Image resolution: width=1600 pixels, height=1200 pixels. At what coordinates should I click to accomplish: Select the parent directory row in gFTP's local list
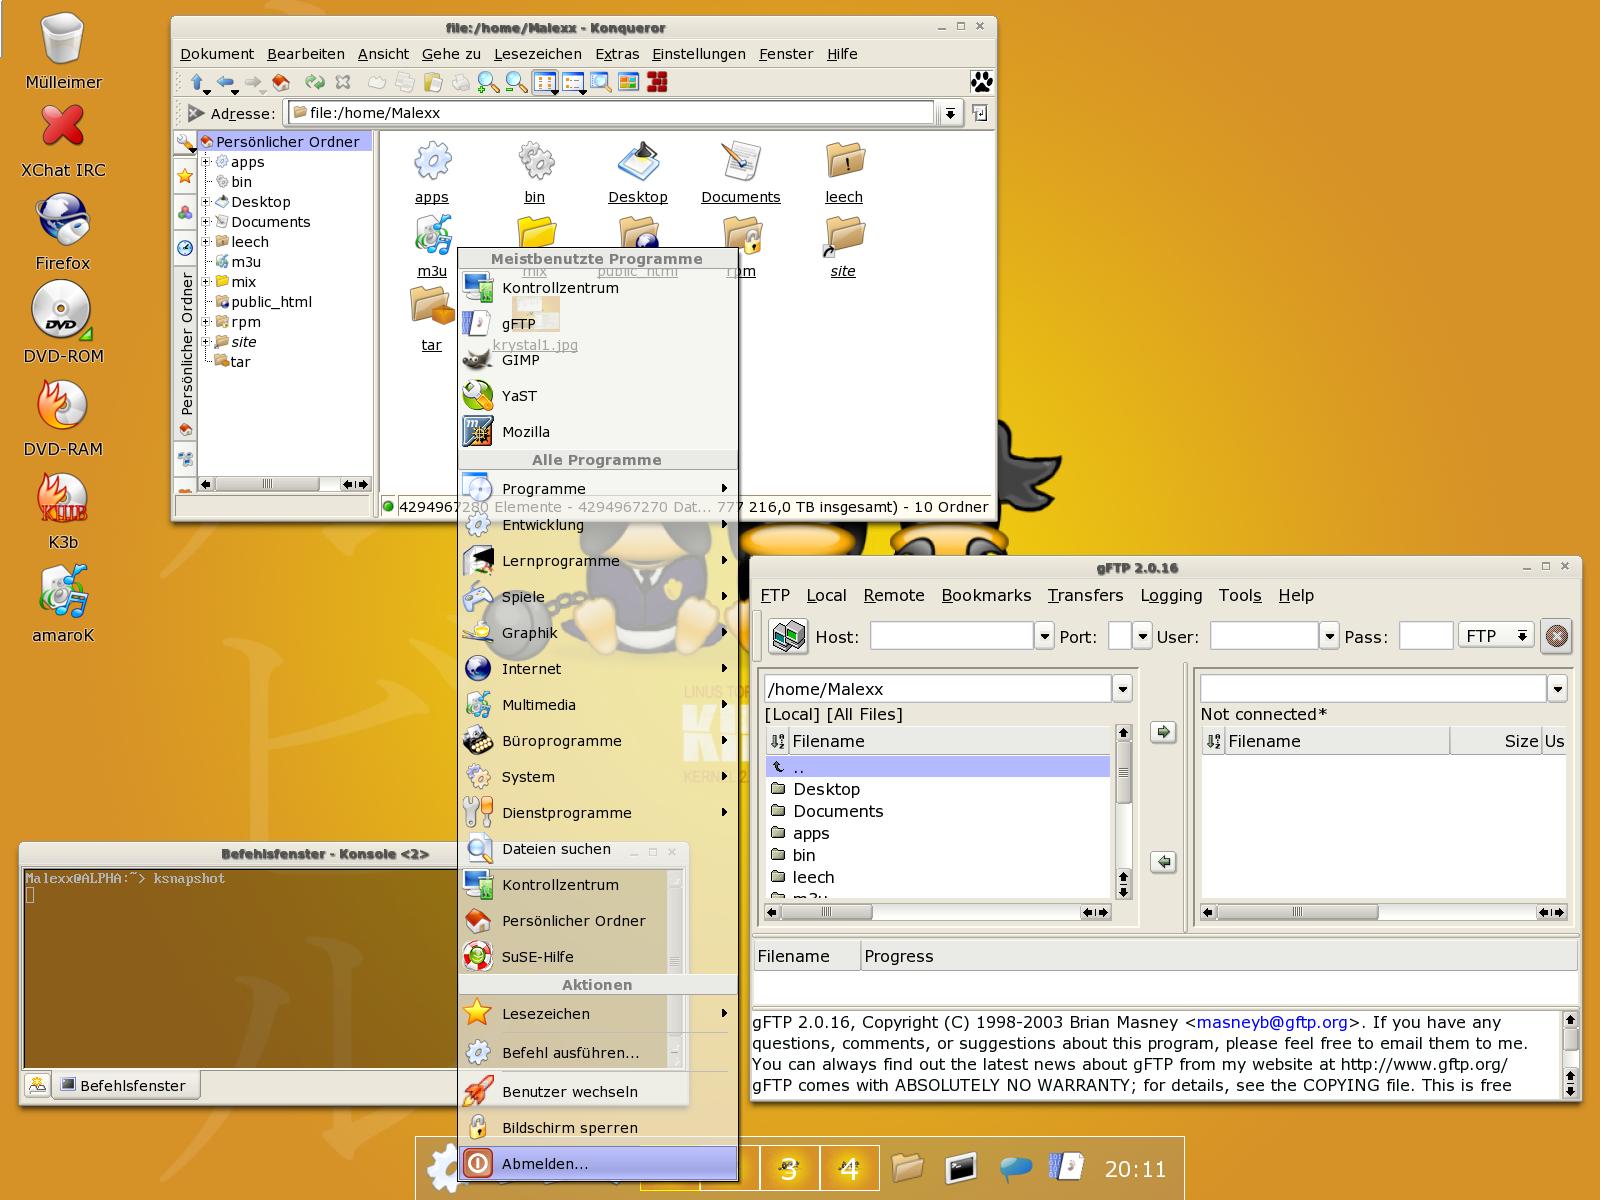(x=938, y=767)
